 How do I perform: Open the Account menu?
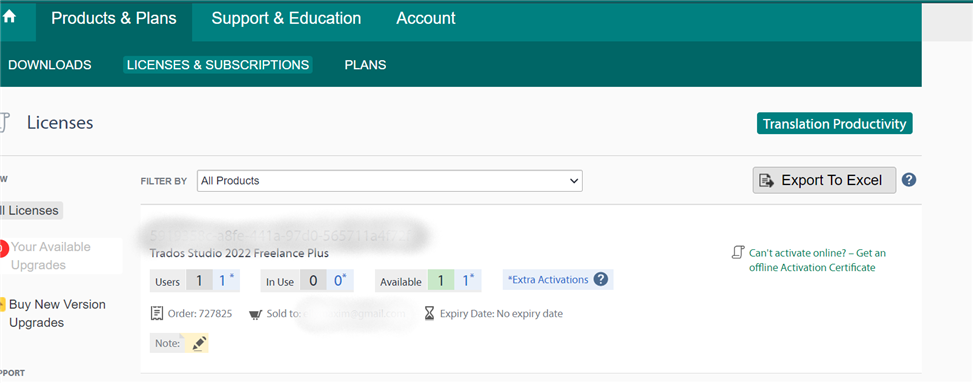pos(426,19)
